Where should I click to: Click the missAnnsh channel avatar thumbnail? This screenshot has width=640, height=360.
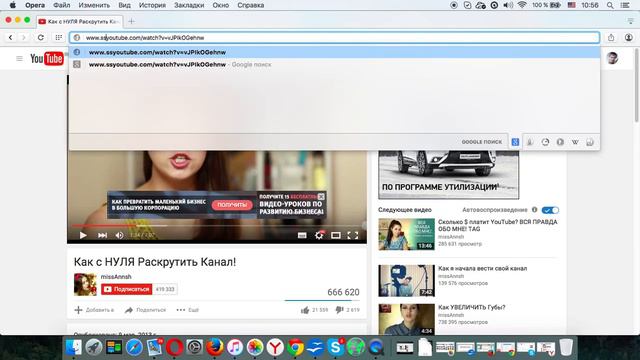coord(85,284)
